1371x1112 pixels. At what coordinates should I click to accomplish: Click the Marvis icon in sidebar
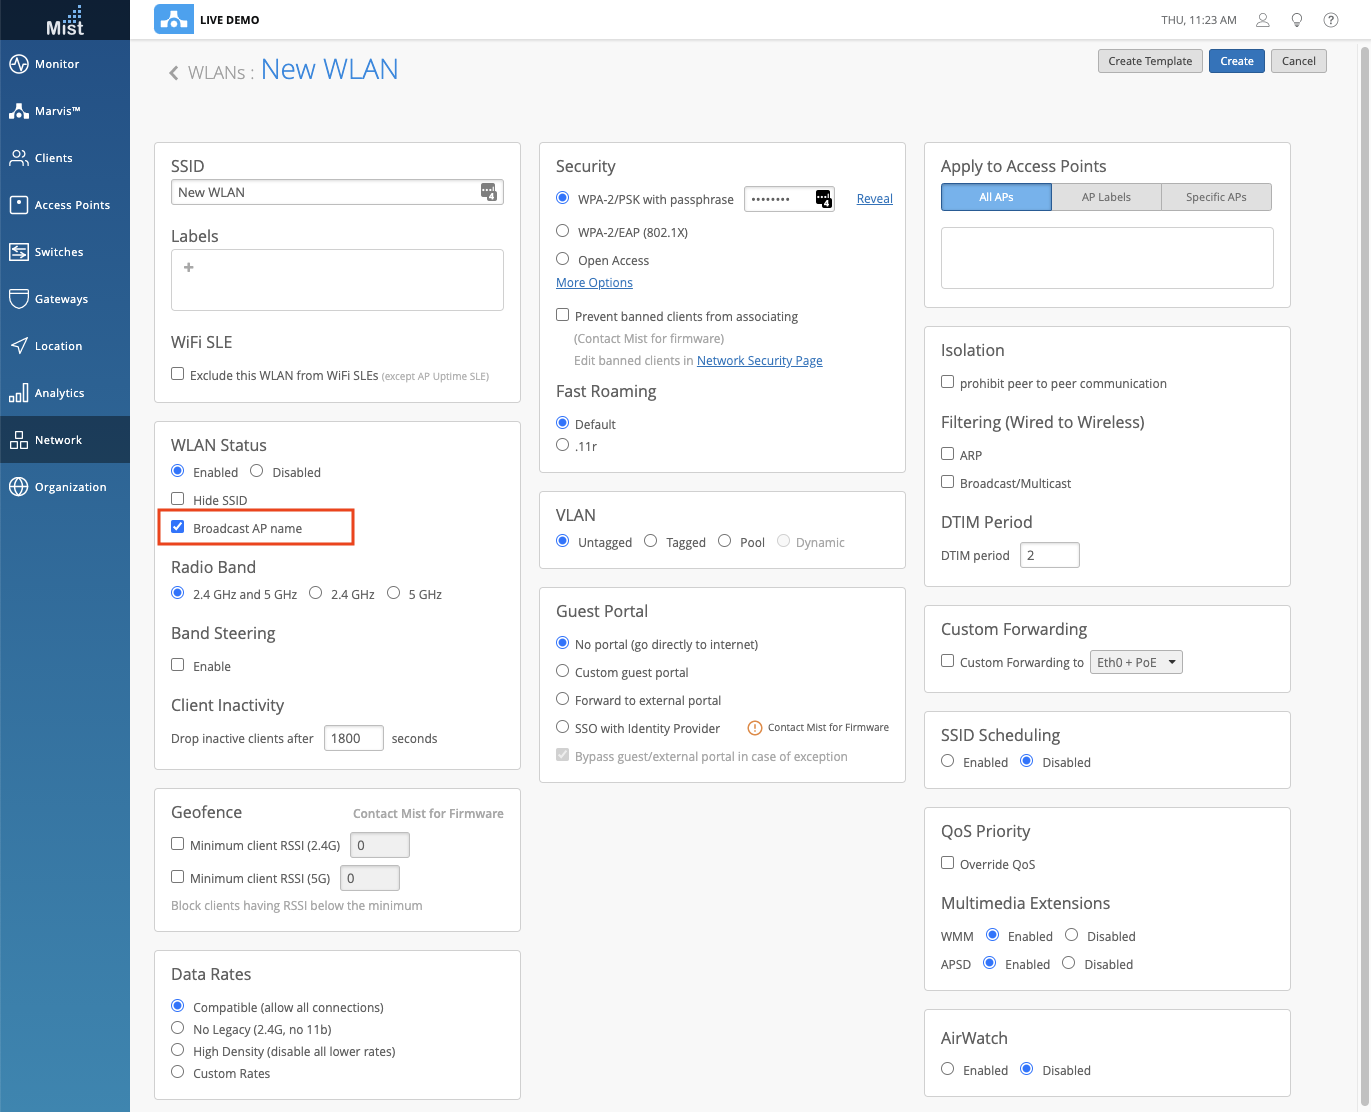pos(19,111)
